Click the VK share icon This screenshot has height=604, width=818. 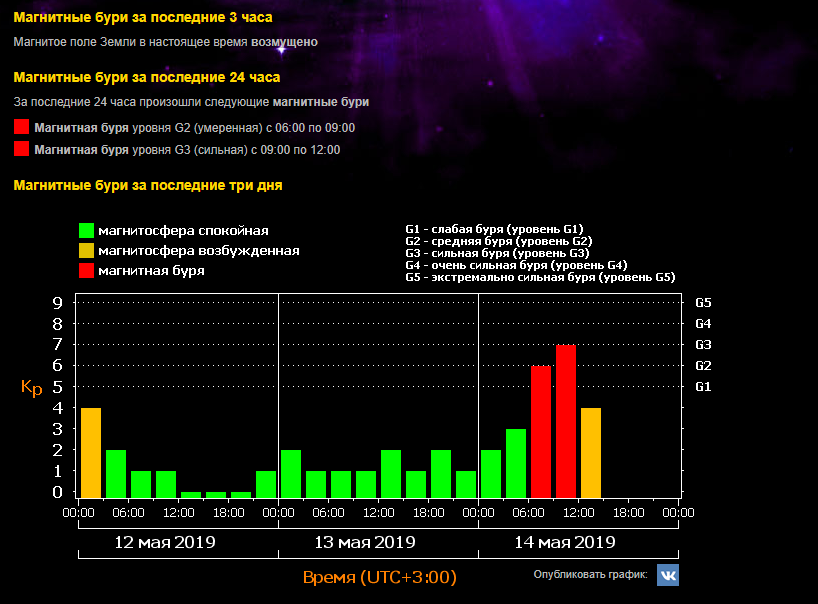tap(667, 575)
